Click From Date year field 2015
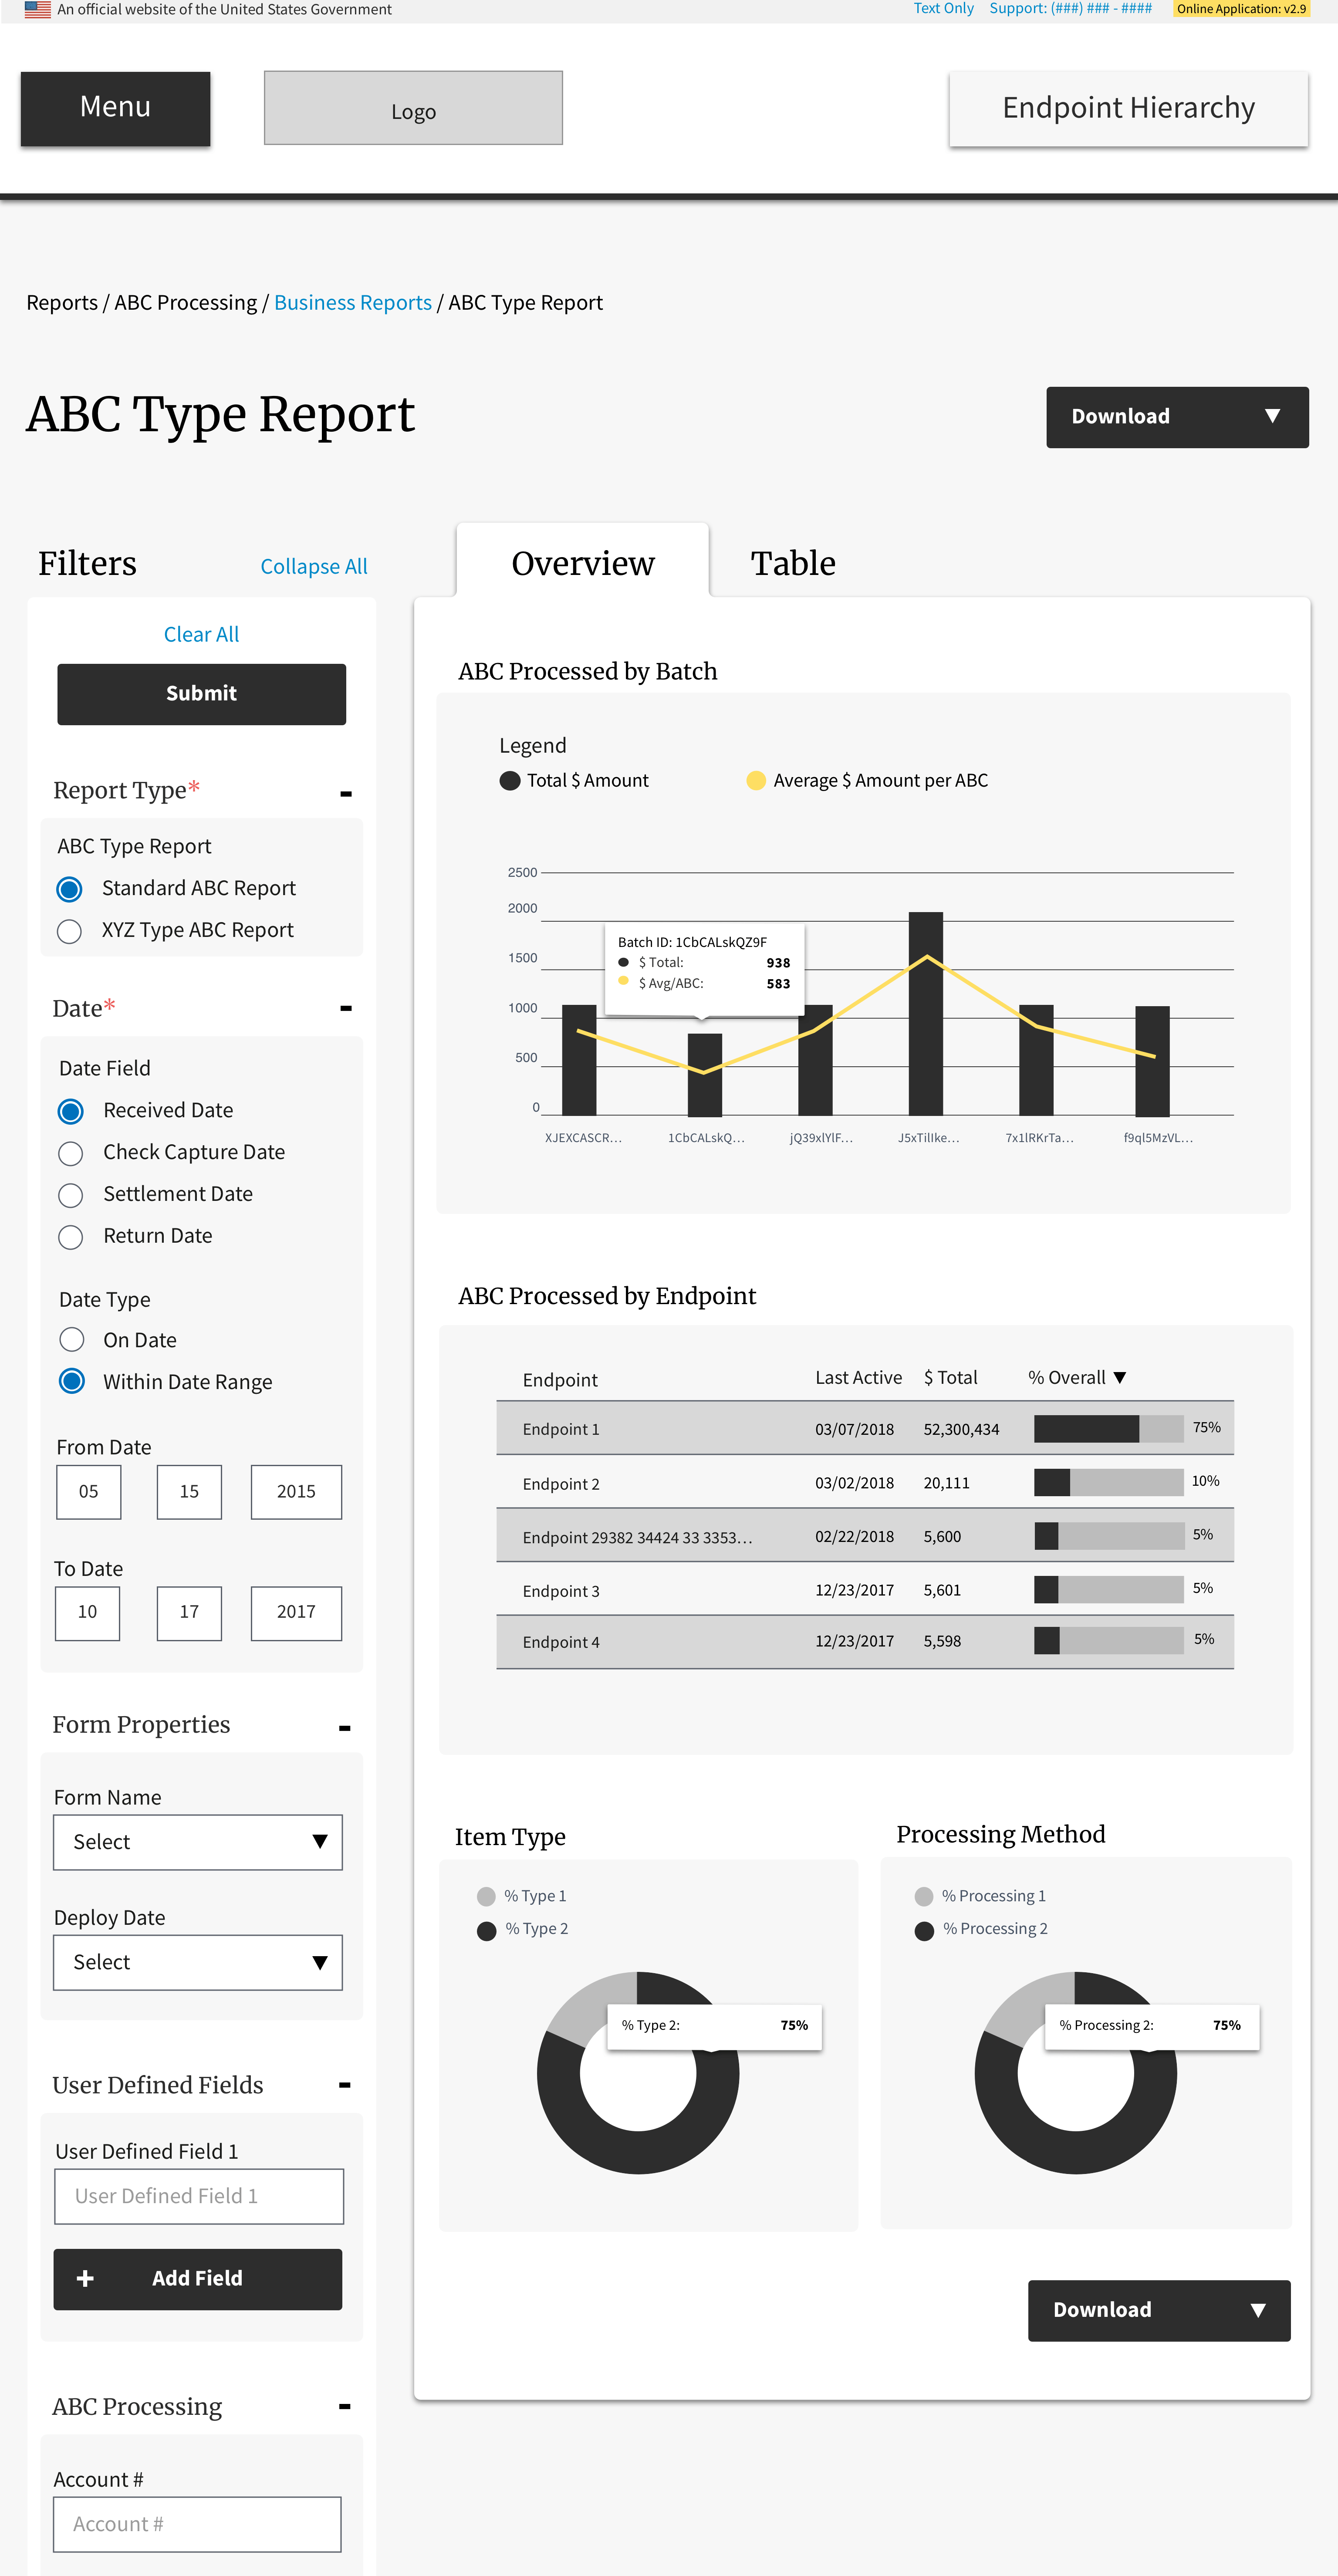This screenshot has height=2576, width=1338. tap(296, 1492)
